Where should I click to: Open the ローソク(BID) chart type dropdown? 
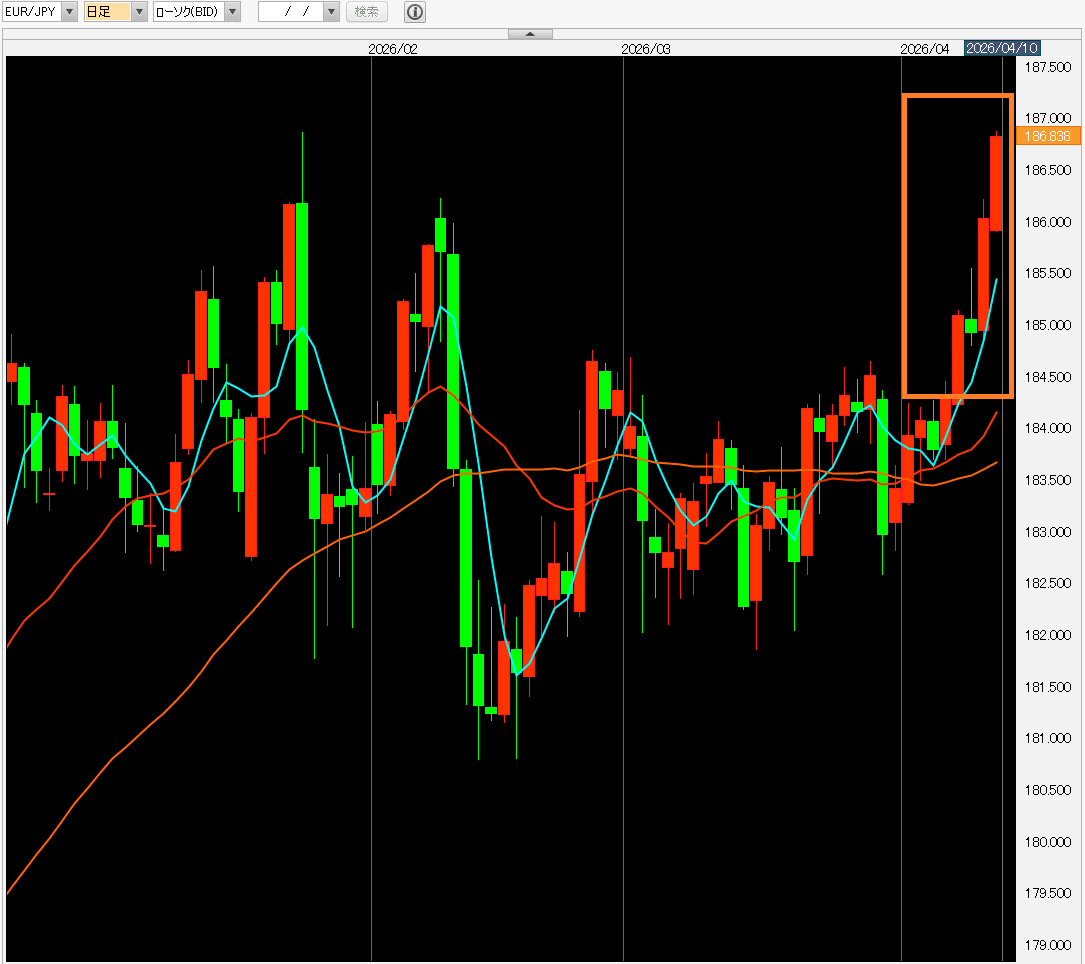pyautogui.click(x=232, y=12)
